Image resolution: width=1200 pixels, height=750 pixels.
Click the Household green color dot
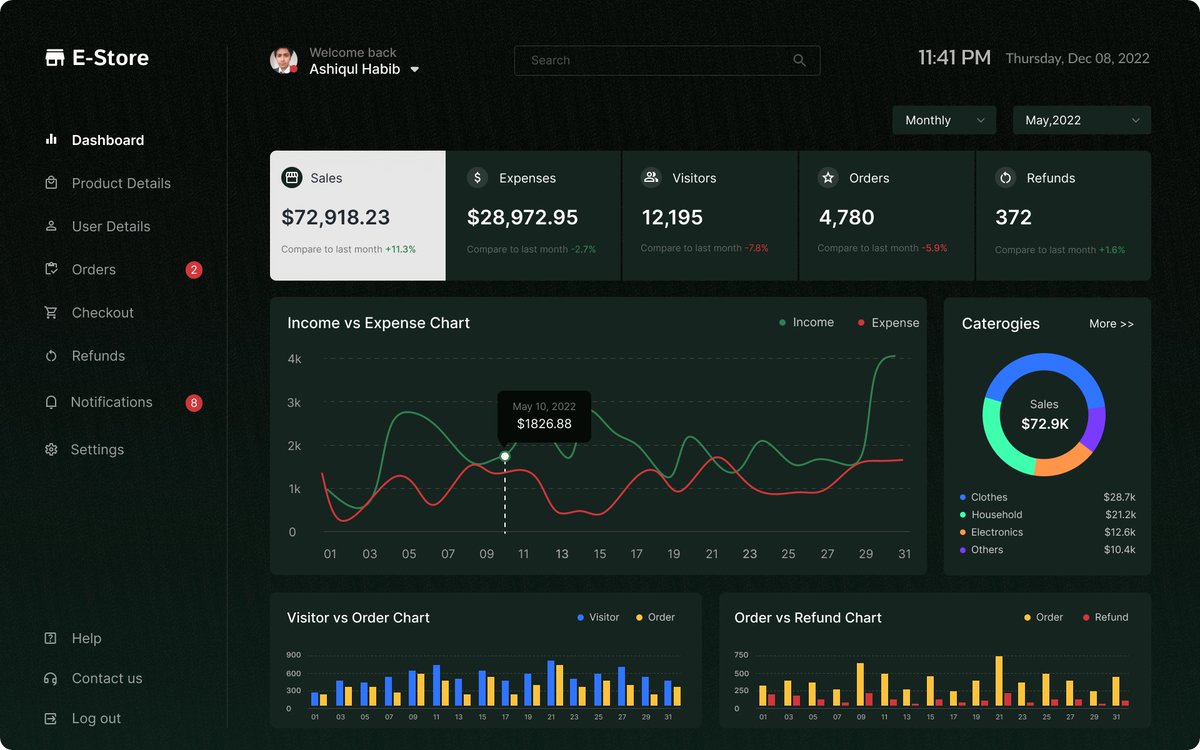(963, 515)
